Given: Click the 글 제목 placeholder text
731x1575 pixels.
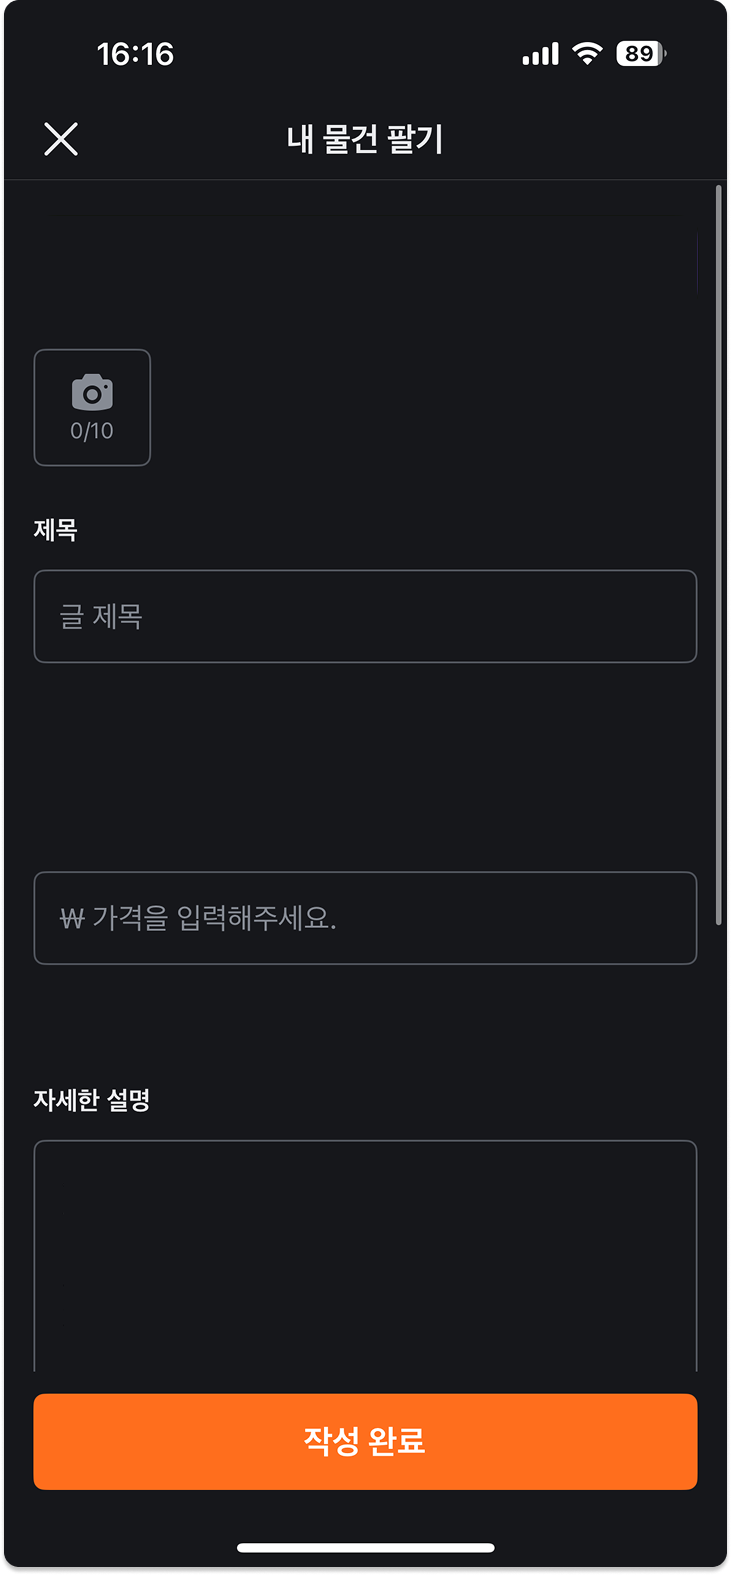Looking at the screenshot, I should tap(101, 616).
